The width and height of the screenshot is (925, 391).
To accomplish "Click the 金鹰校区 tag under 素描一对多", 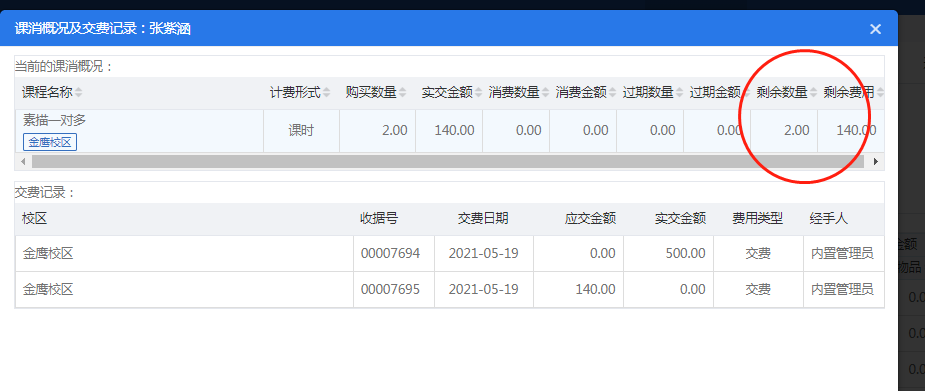I will tap(50, 142).
